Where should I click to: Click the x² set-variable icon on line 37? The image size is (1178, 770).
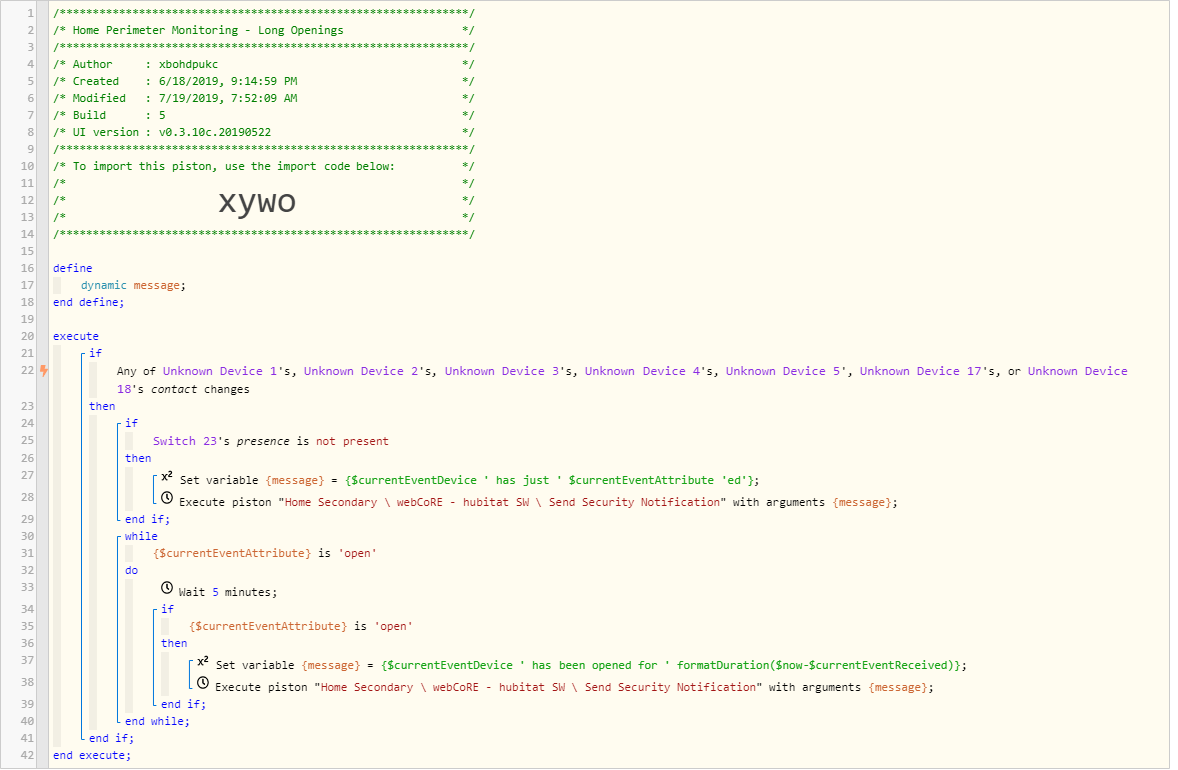pyautogui.click(x=203, y=661)
